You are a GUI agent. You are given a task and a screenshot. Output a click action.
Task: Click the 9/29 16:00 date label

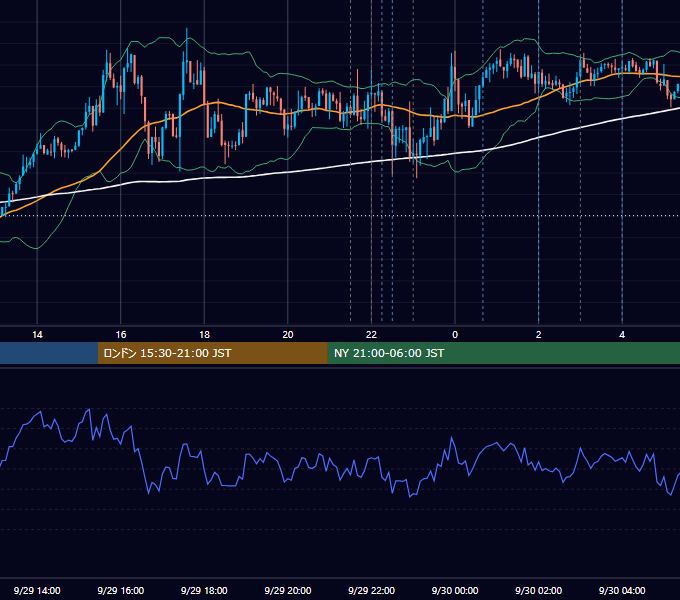pyautogui.click(x=121, y=590)
